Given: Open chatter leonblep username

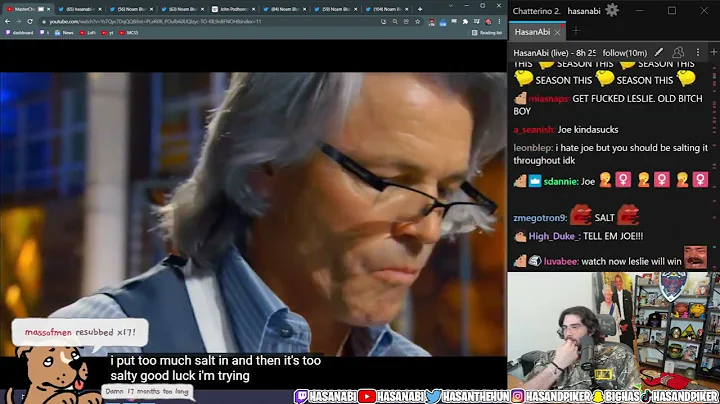Looking at the screenshot, I should [533, 148].
